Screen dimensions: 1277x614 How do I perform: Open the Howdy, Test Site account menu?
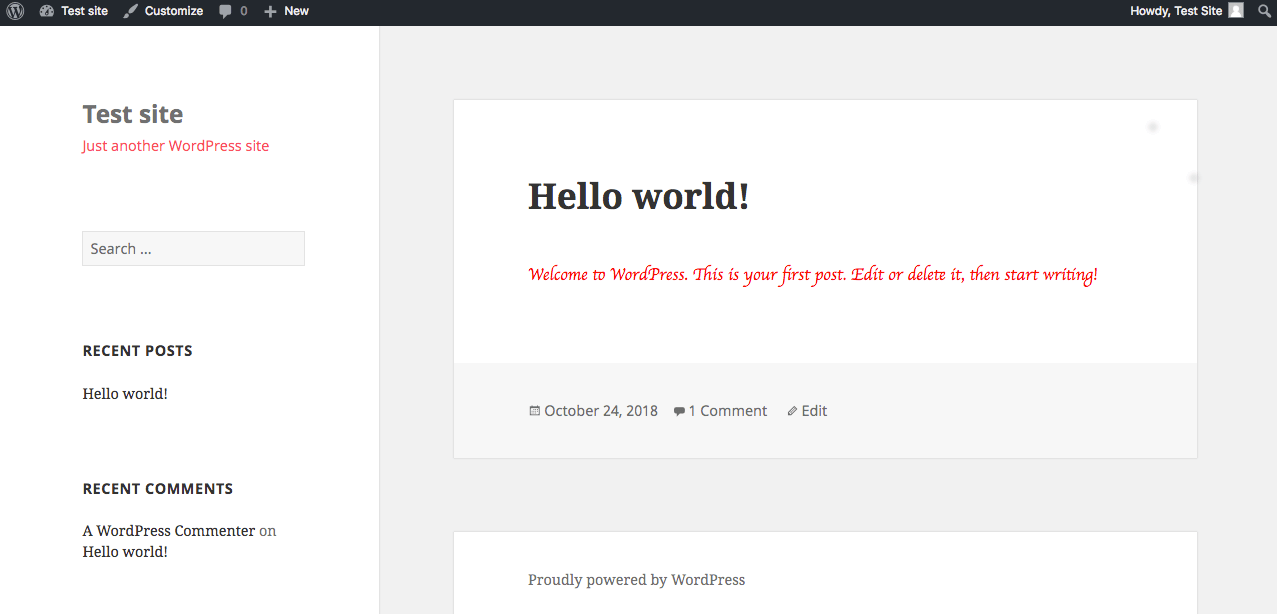[x=1187, y=11]
